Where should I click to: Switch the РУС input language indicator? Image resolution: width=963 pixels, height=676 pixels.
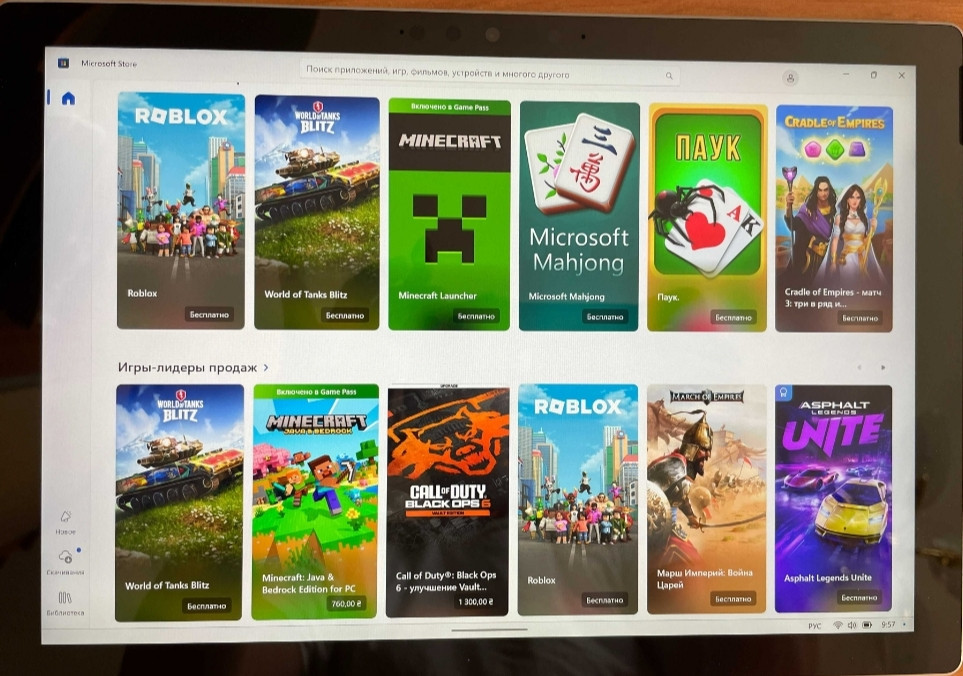pos(814,625)
